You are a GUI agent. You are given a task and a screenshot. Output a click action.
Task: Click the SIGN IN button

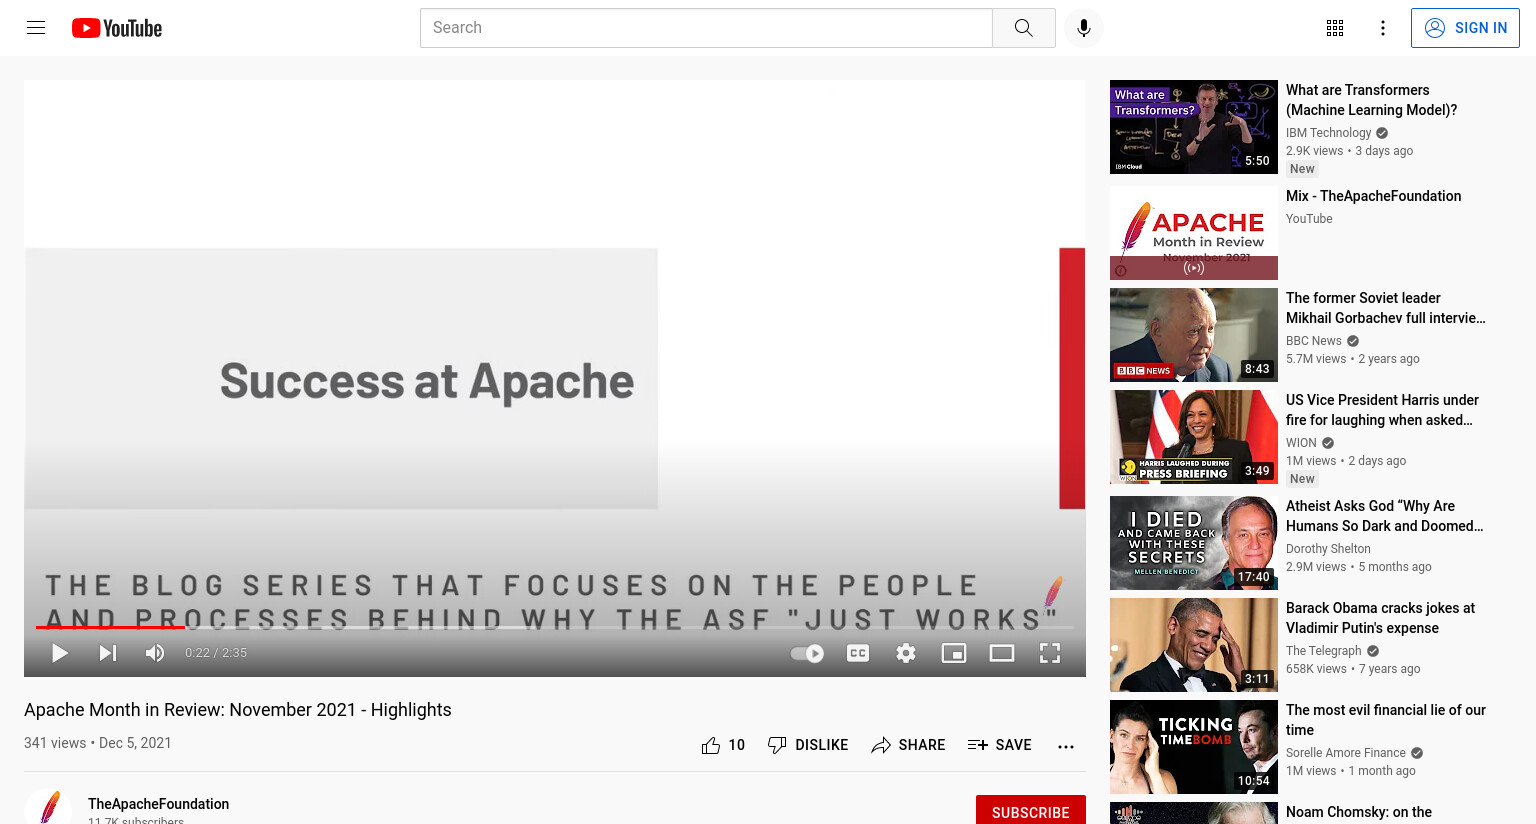1465,28
